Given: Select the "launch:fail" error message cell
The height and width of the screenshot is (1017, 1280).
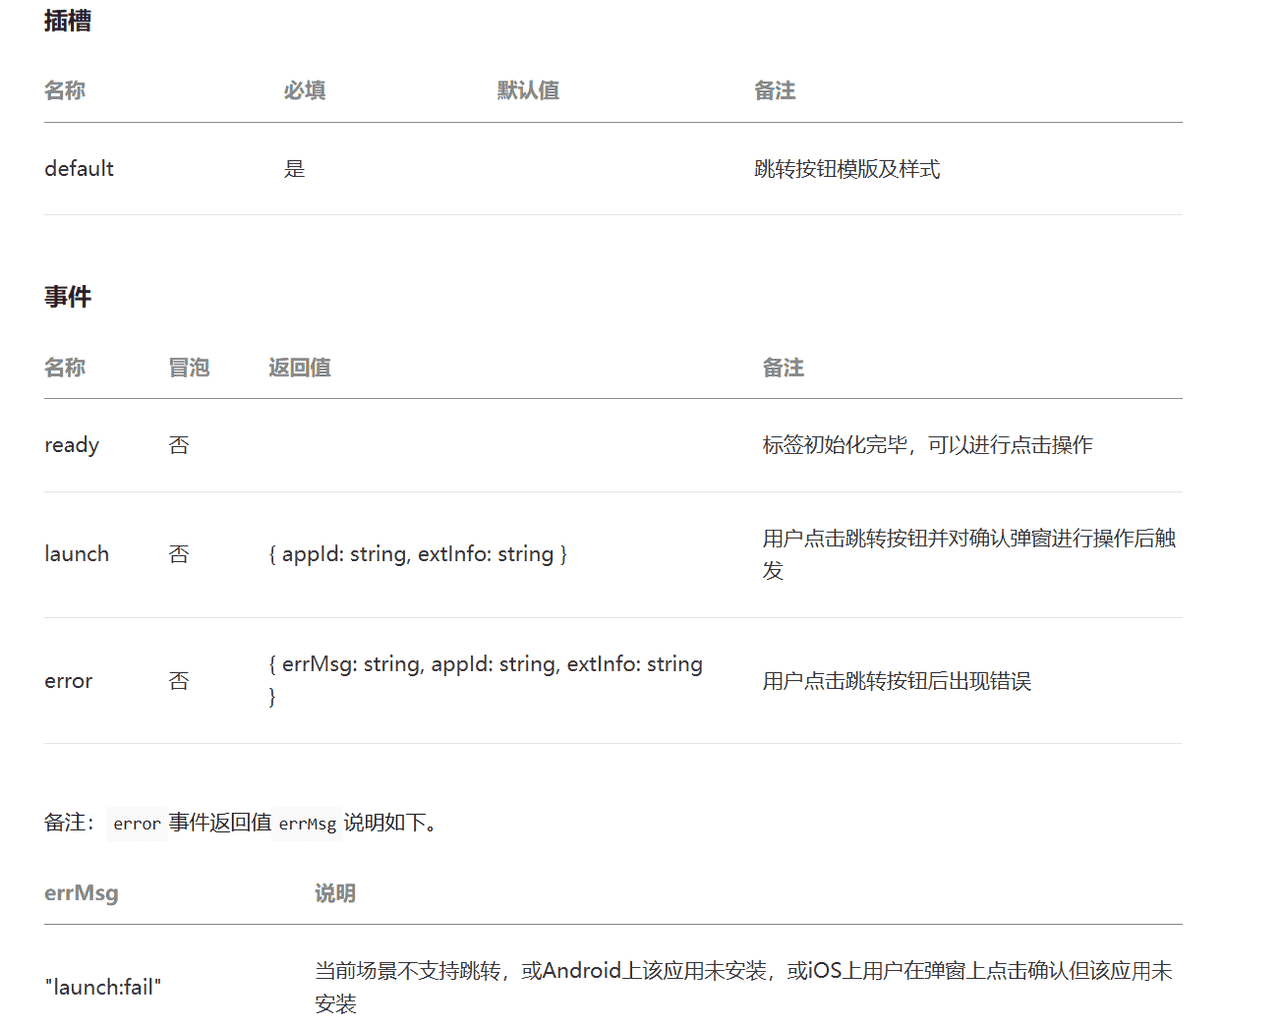Looking at the screenshot, I should tap(104, 987).
